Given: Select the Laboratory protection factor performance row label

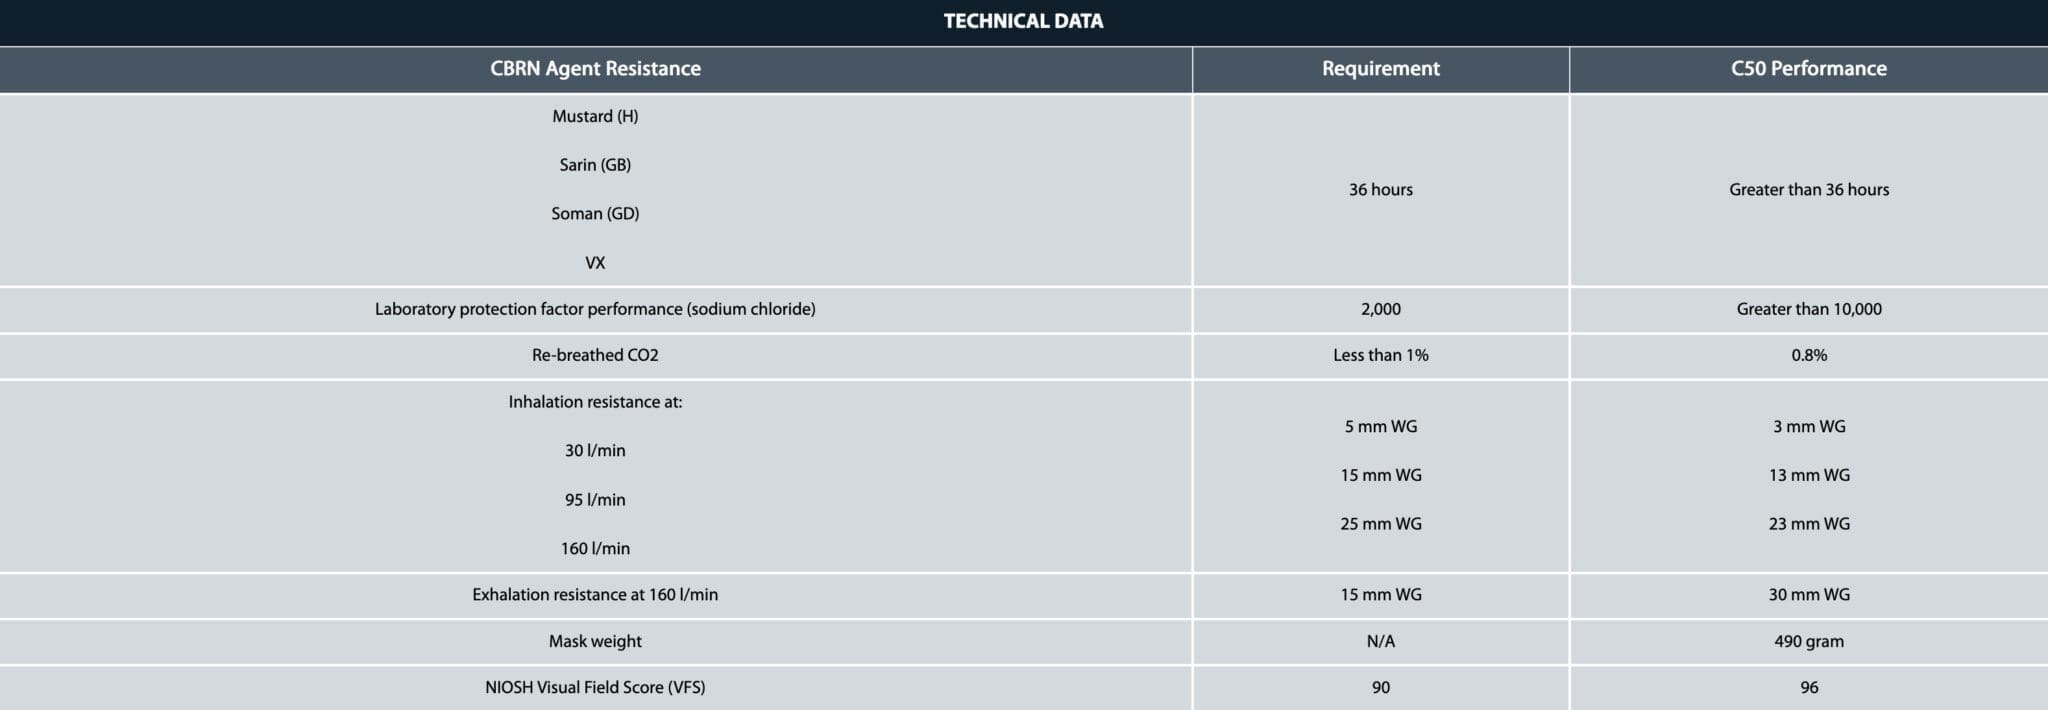Looking at the screenshot, I should tap(595, 309).
